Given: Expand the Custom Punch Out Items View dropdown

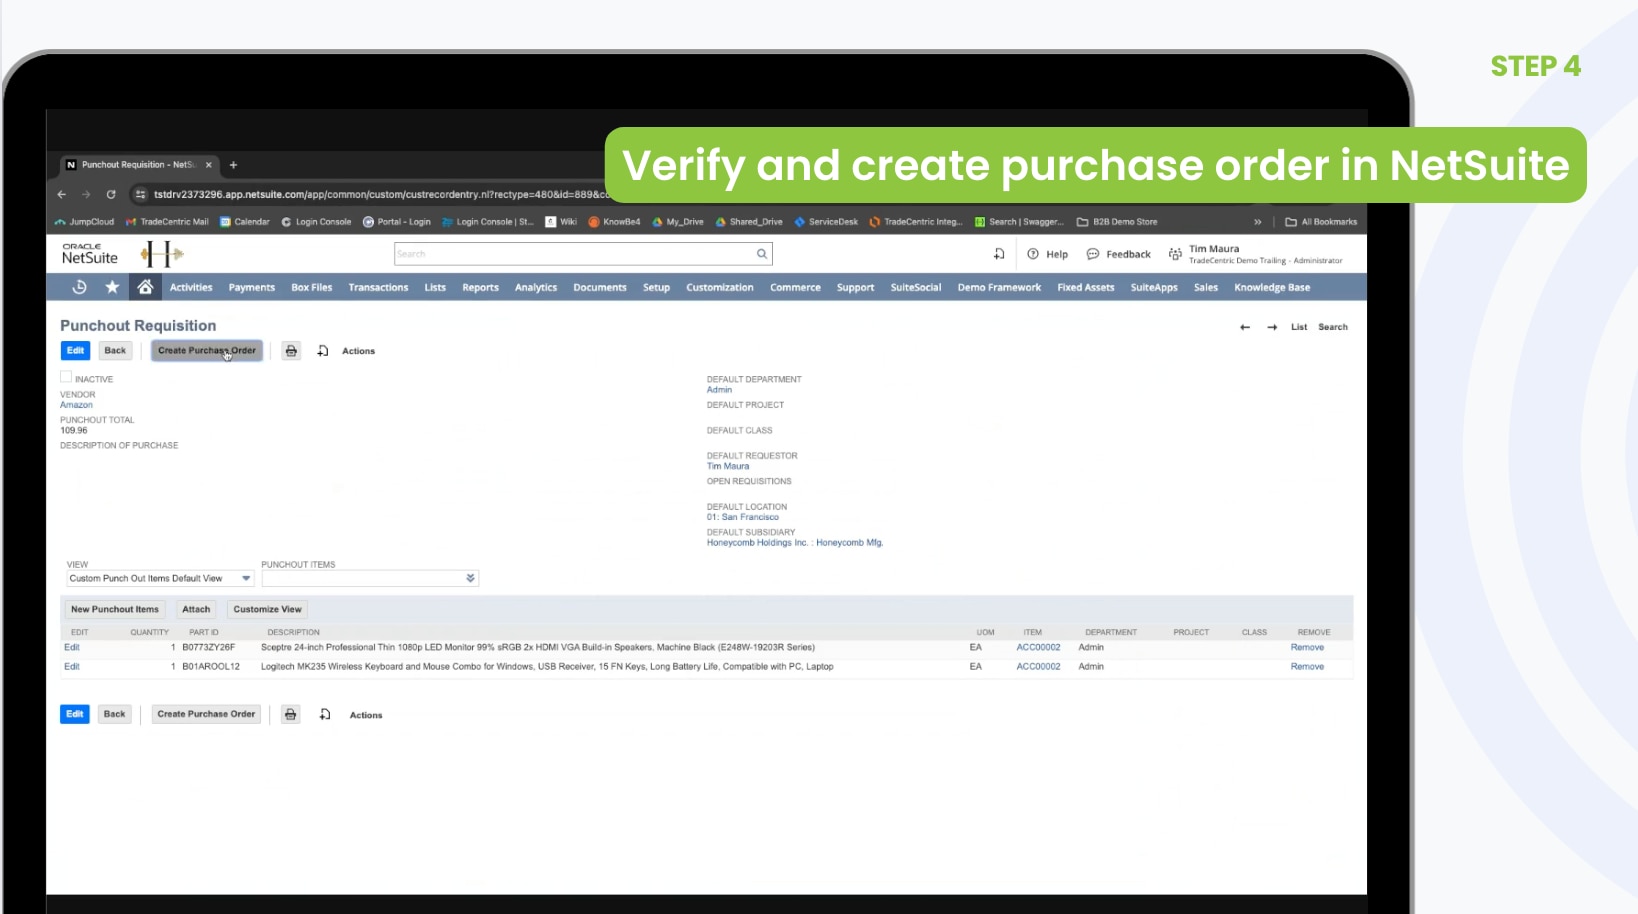Looking at the screenshot, I should click(246, 578).
